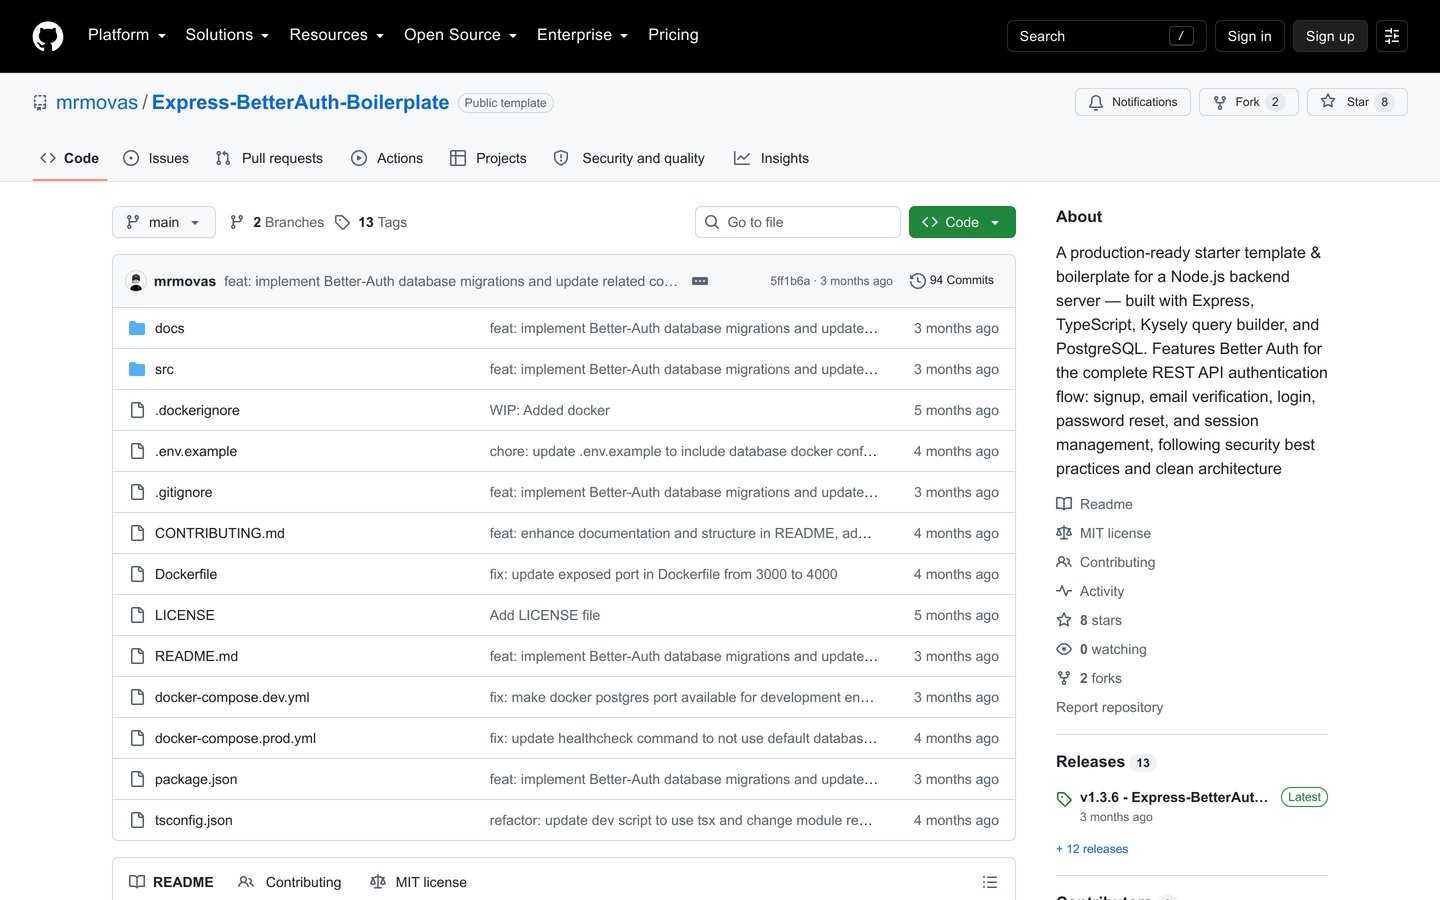
Task: Click the Notifications bell button
Action: click(1133, 102)
